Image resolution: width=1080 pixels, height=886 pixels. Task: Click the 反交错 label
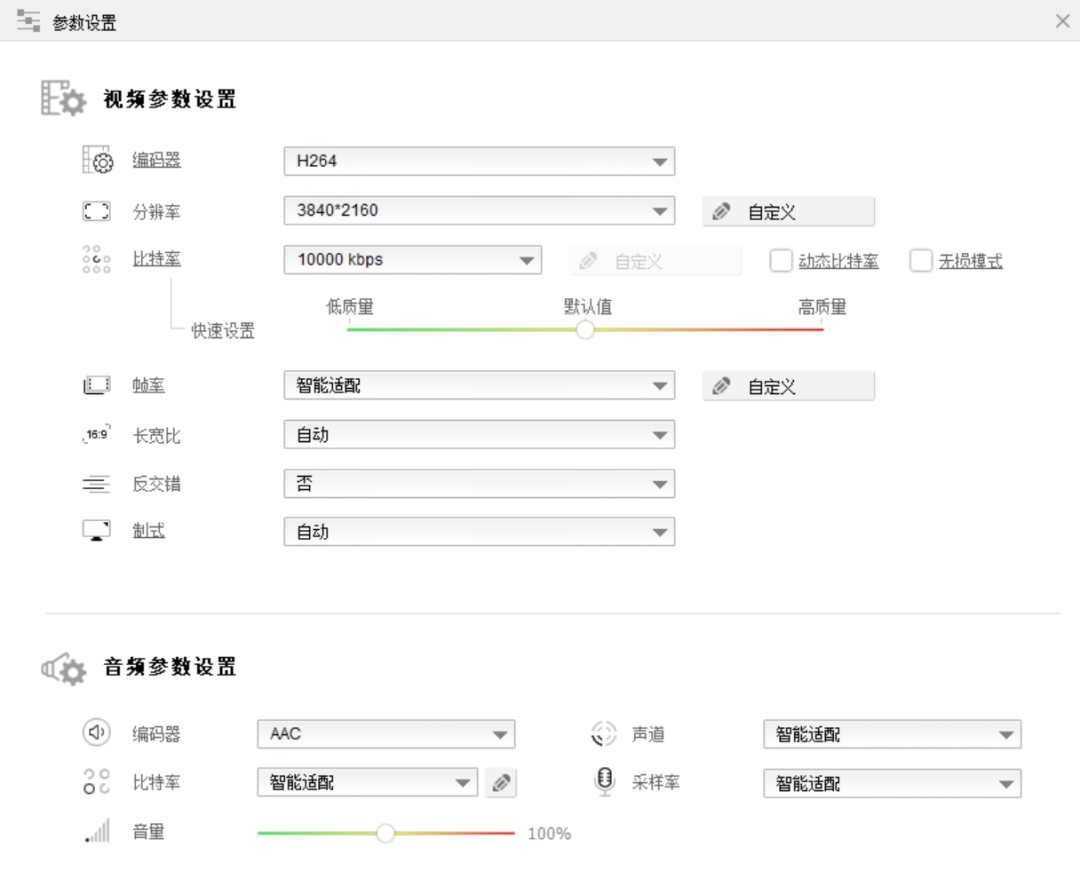pos(156,484)
